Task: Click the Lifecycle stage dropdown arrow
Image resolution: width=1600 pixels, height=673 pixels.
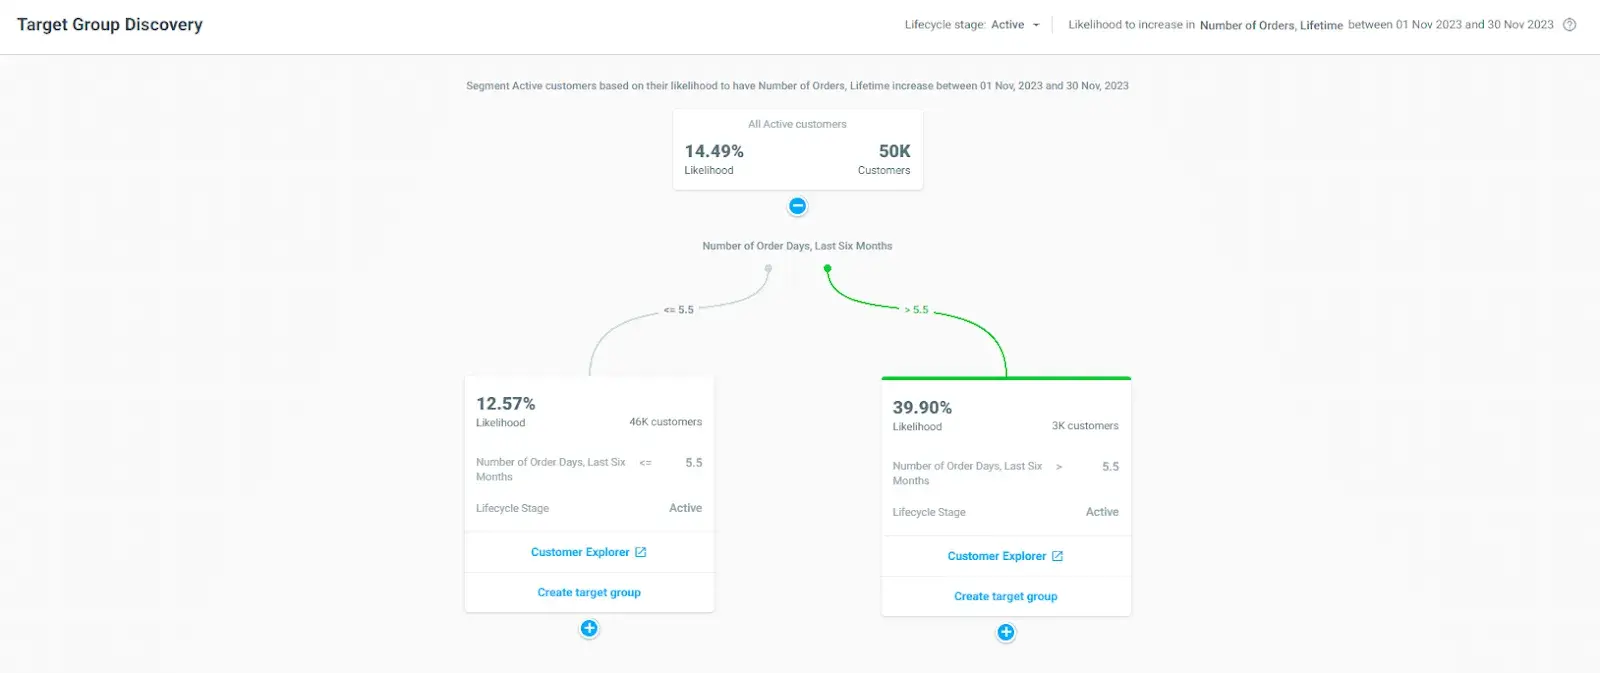Action: pos(1036,25)
